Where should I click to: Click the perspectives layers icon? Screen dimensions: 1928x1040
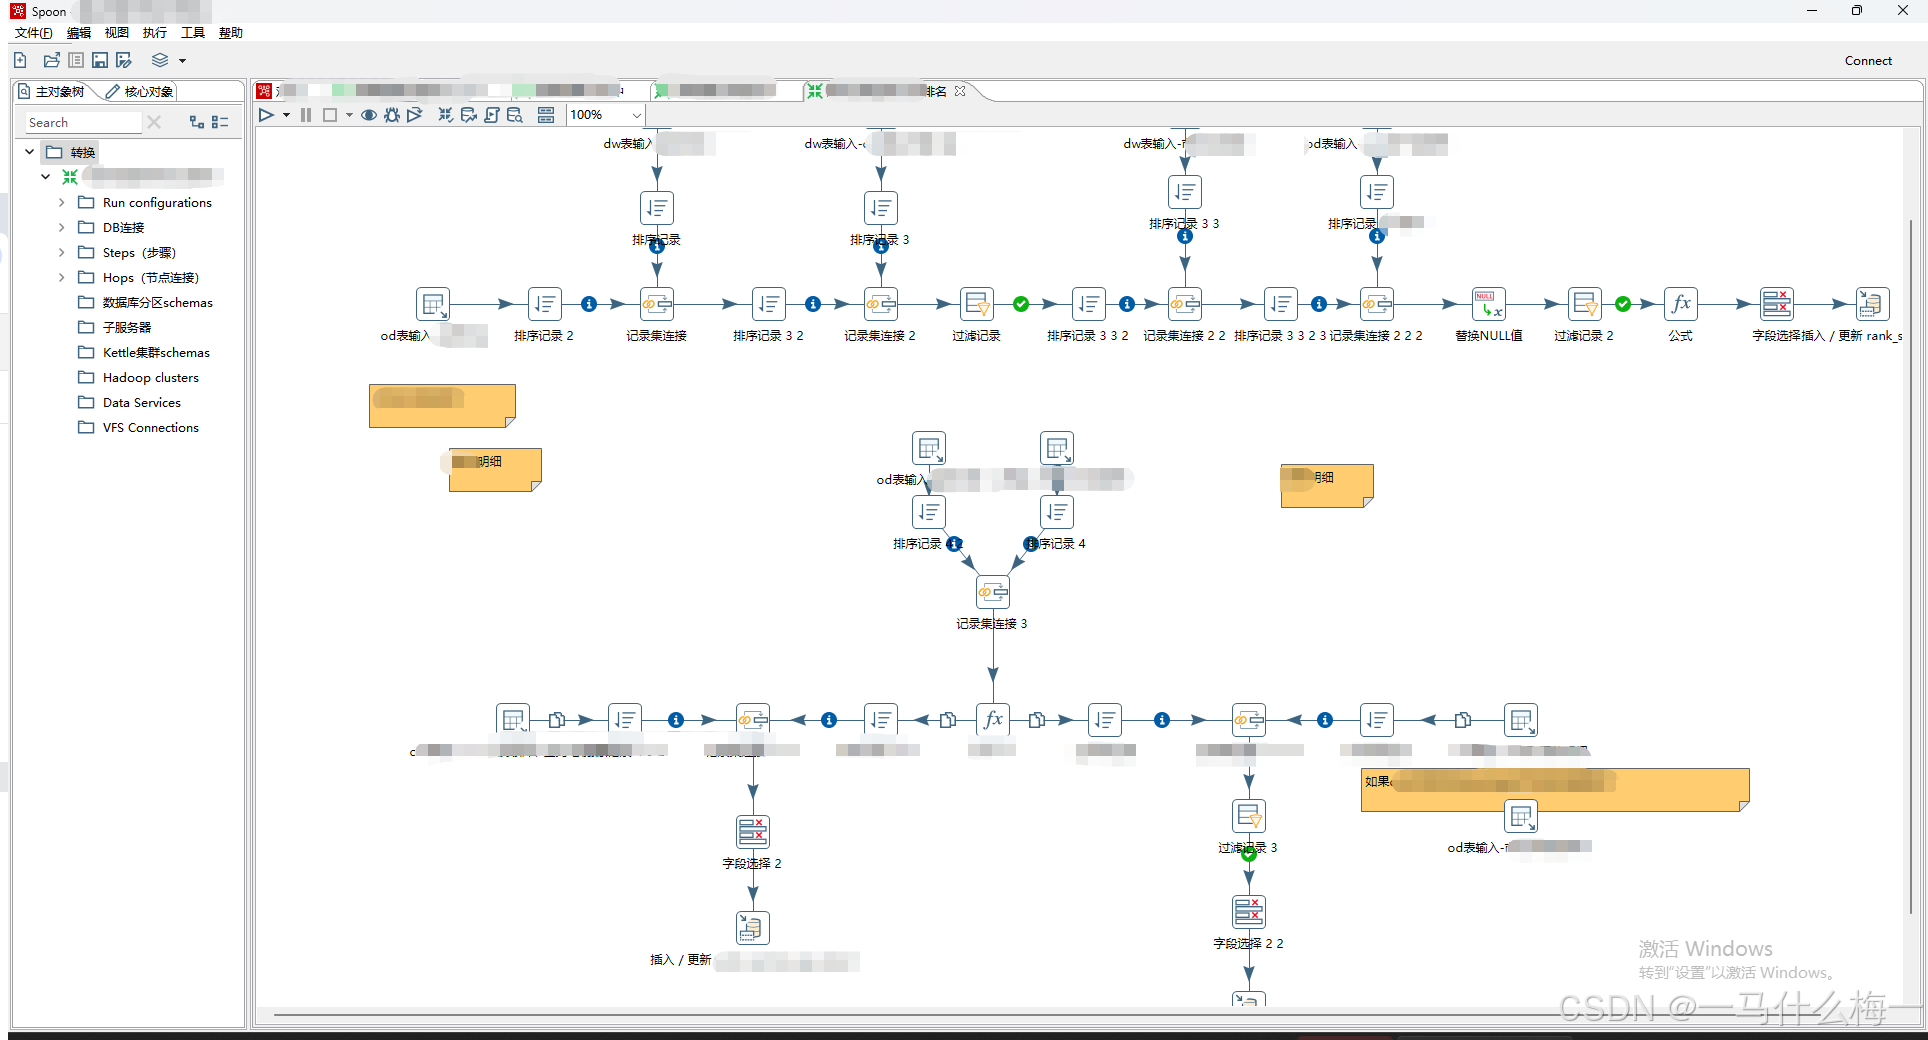160,60
